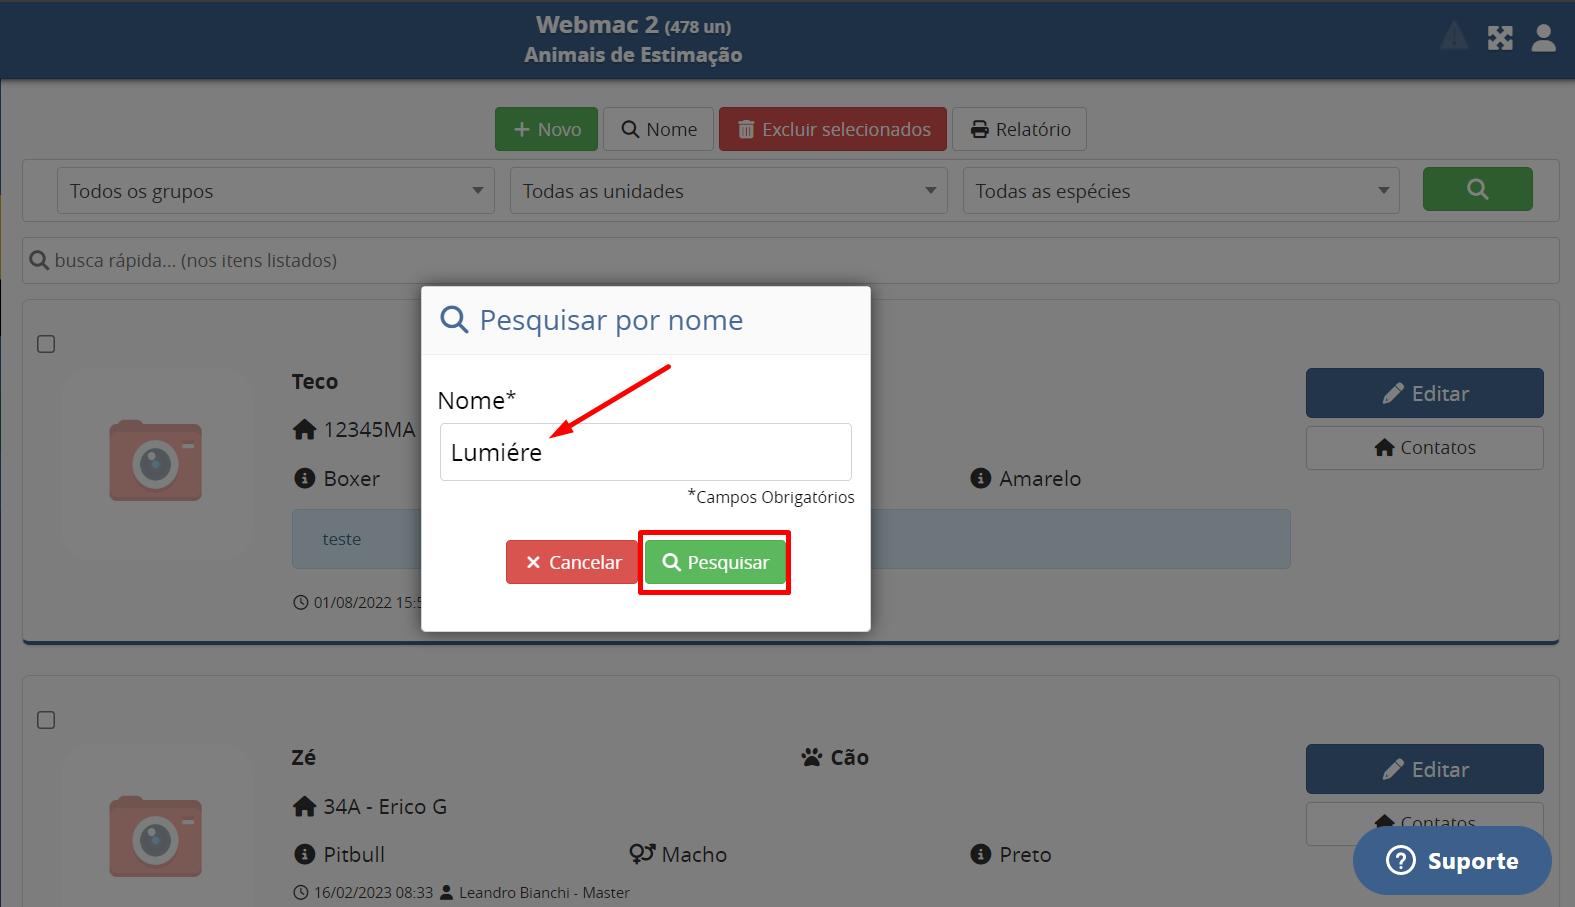This screenshot has height=907, width=1575.
Task: Select the checkbox for Zé's record
Action: (46, 720)
